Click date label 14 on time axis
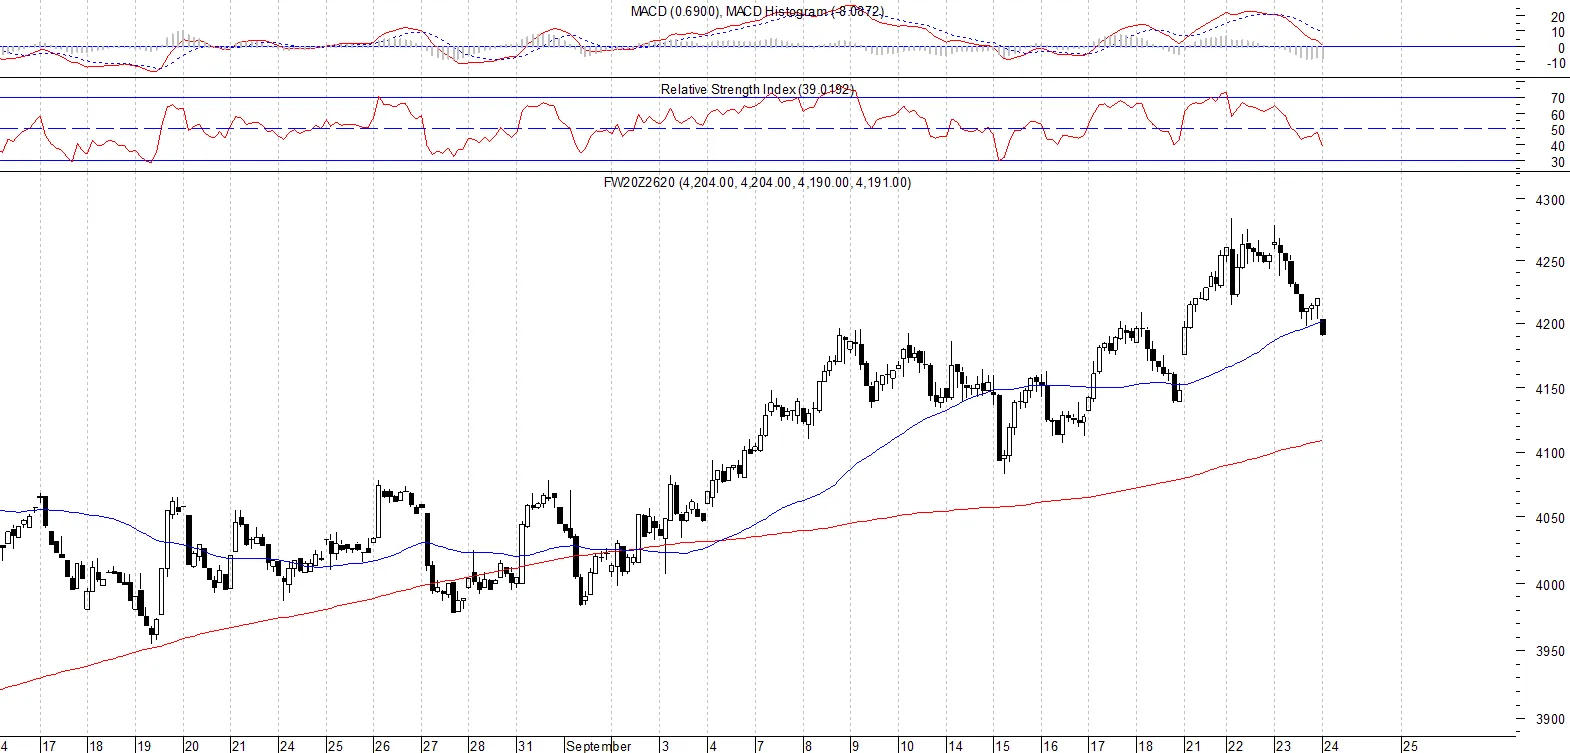 955,746
